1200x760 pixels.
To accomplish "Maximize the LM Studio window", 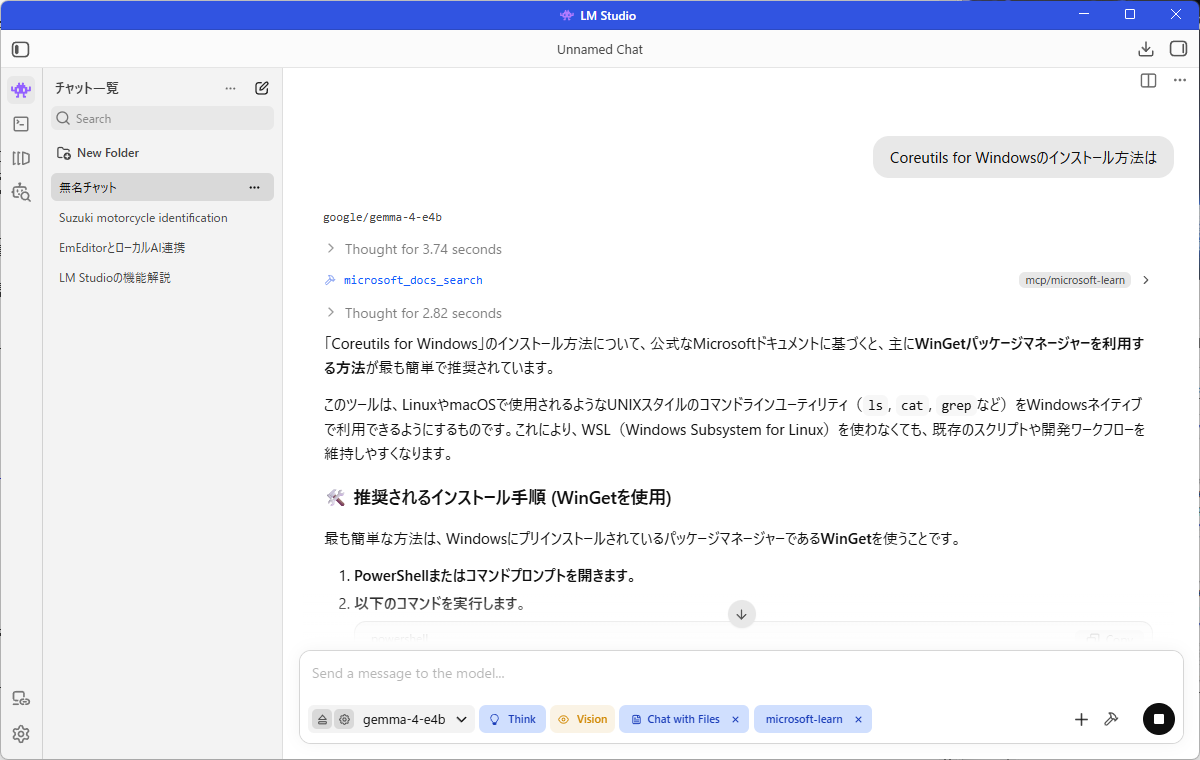I will (1130, 14).
